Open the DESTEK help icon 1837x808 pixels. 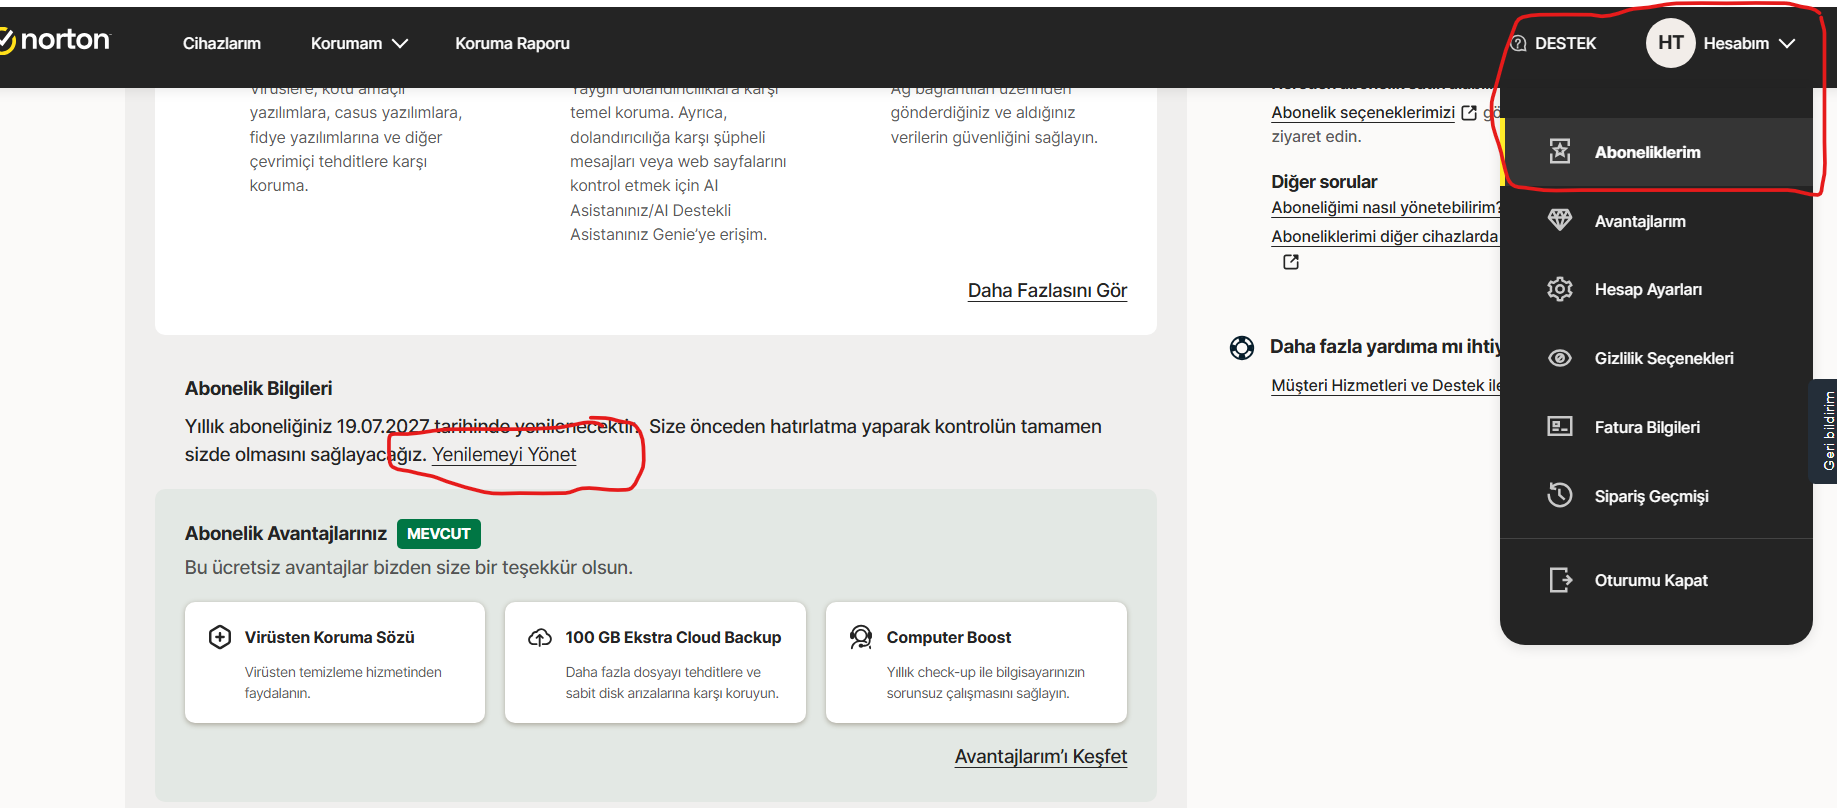click(1518, 43)
